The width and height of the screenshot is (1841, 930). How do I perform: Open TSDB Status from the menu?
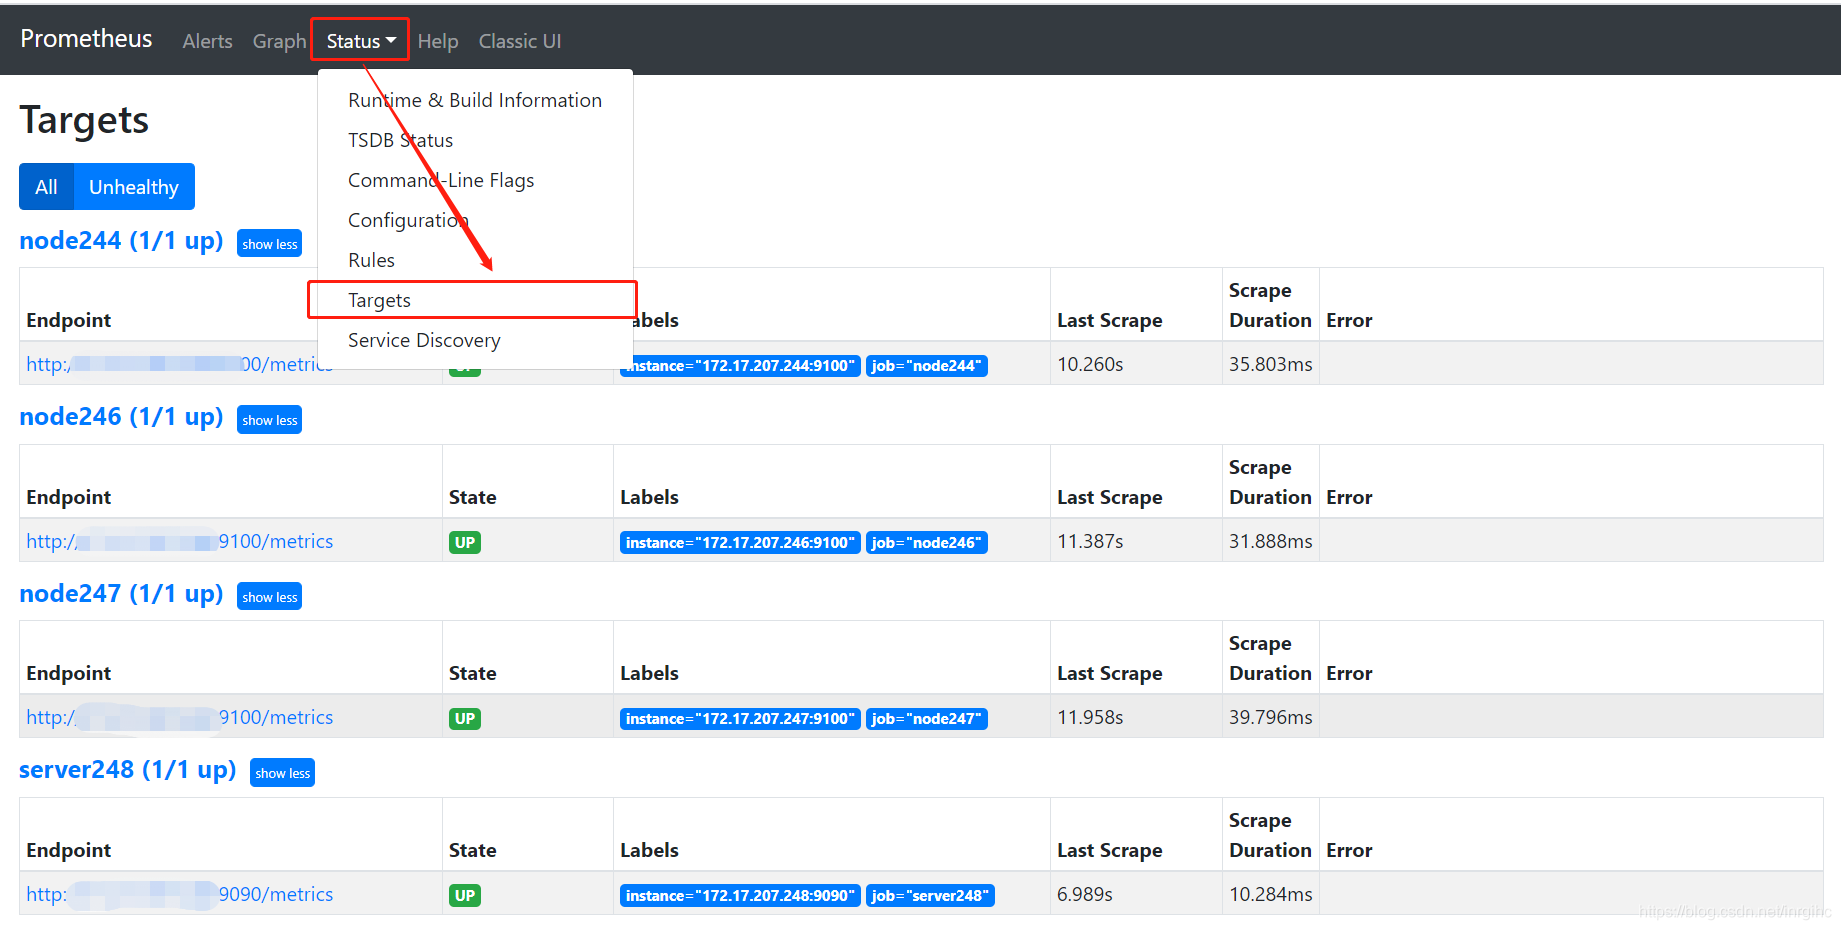point(475,140)
